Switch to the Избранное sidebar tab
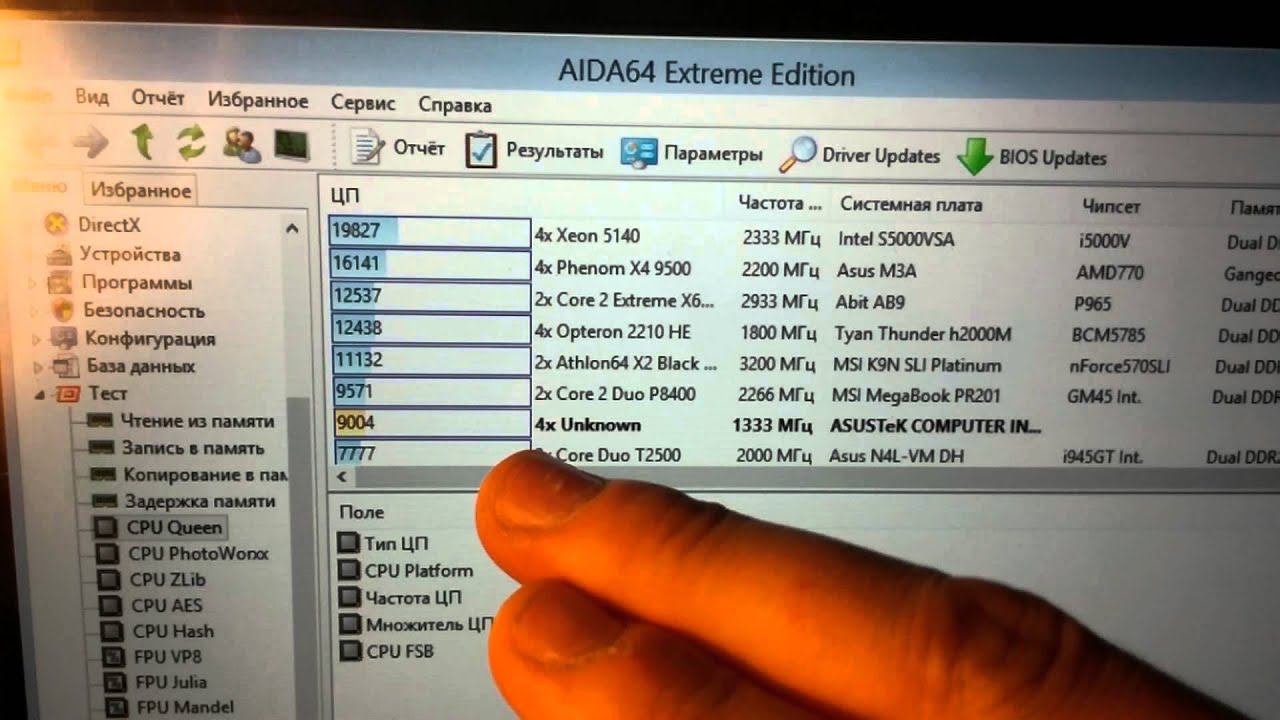This screenshot has height=720, width=1280. 140,190
